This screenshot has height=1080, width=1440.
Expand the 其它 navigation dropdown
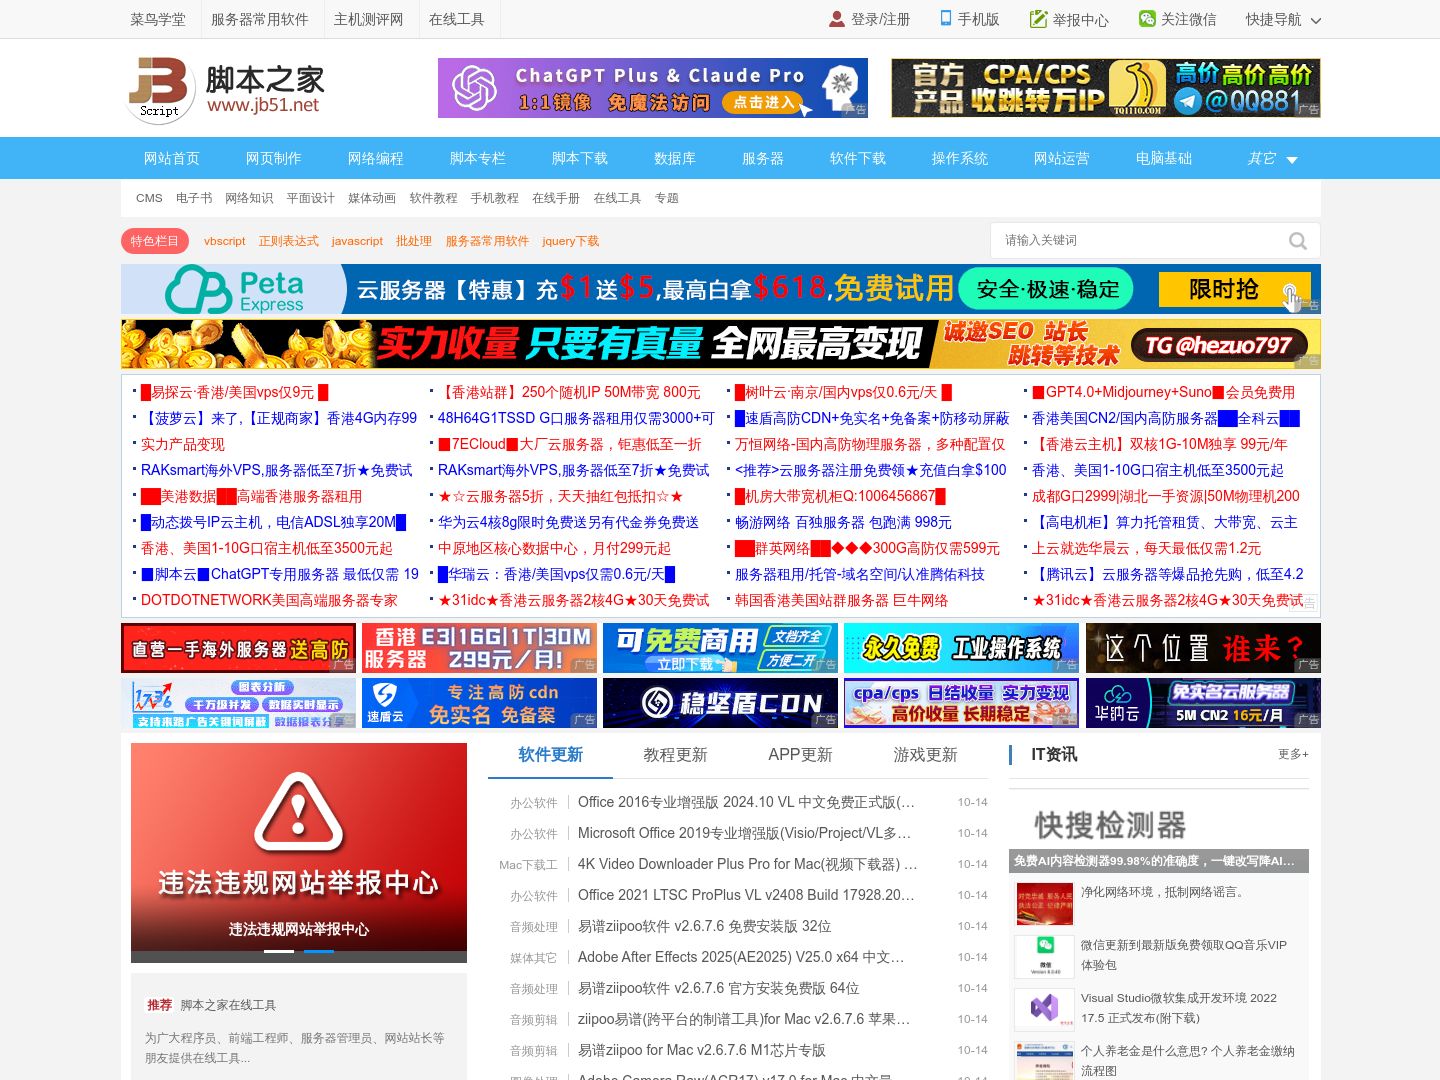1271,158
